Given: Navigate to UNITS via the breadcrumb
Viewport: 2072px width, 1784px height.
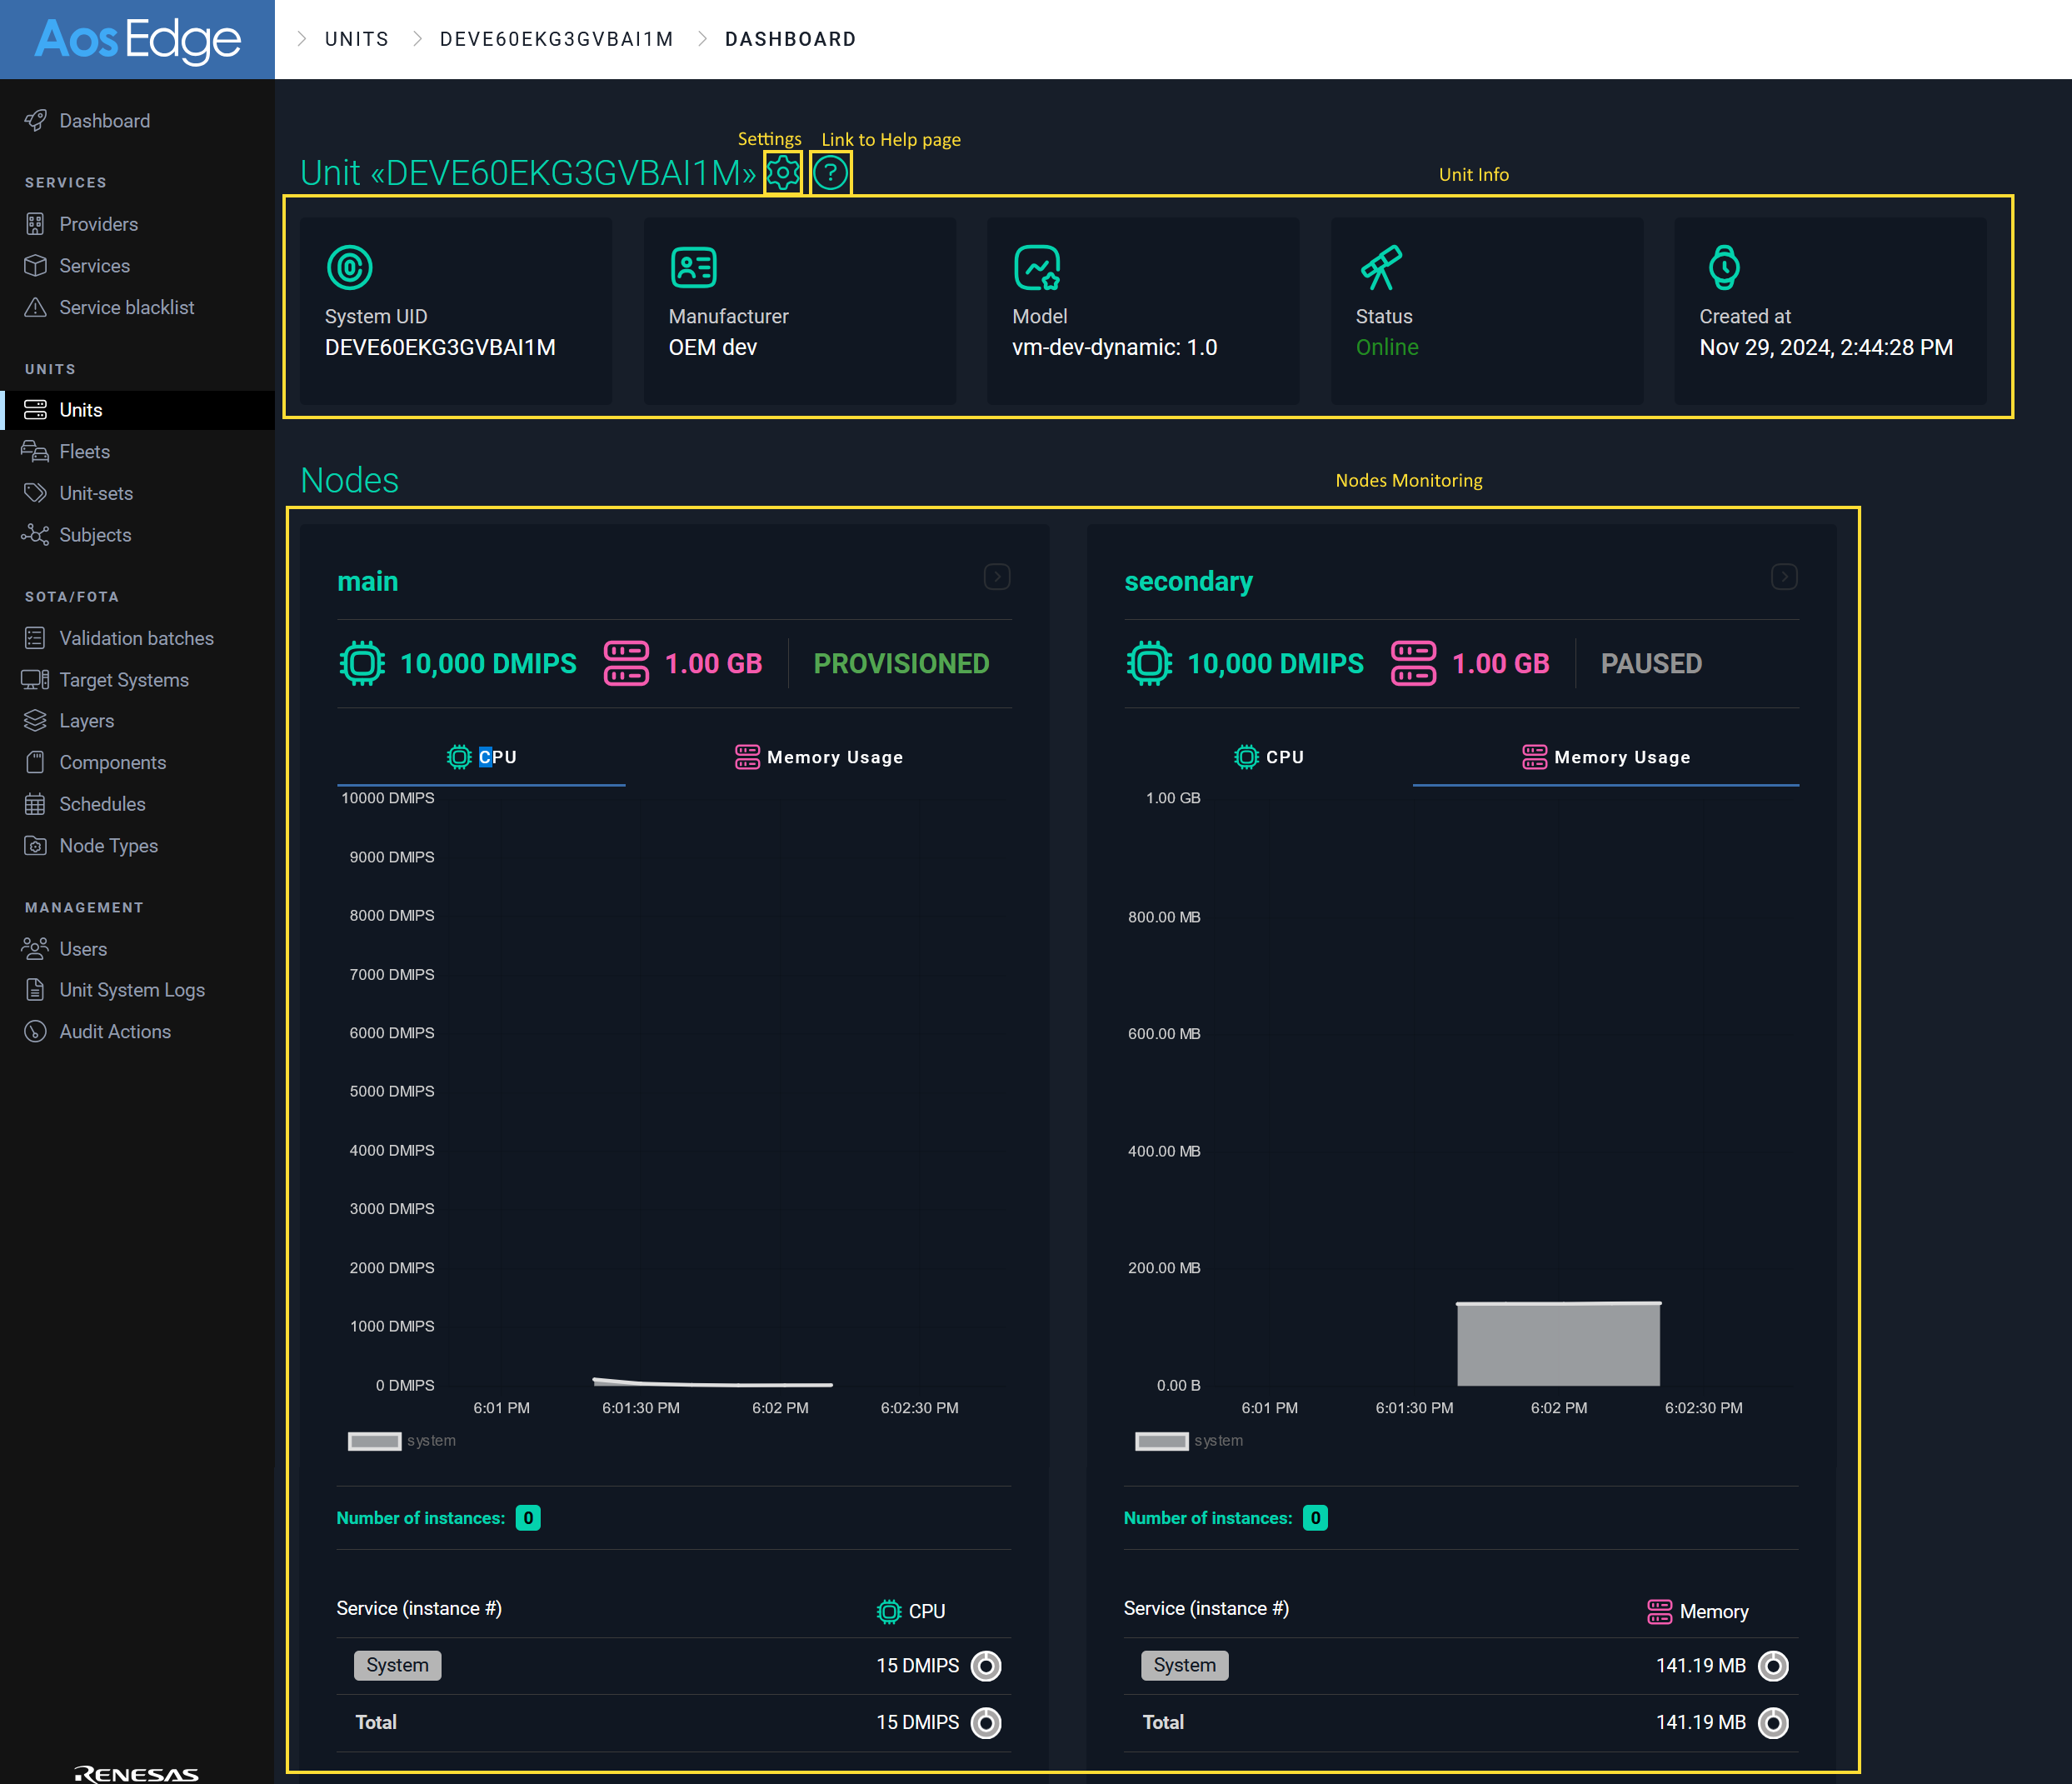Looking at the screenshot, I should click(356, 39).
